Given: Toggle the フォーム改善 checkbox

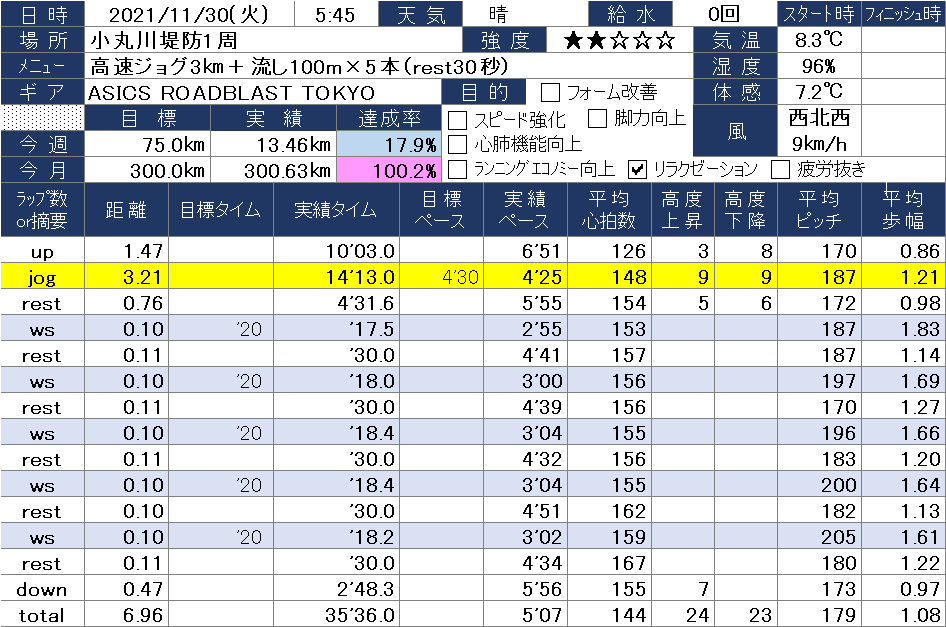Looking at the screenshot, I should pos(550,93).
